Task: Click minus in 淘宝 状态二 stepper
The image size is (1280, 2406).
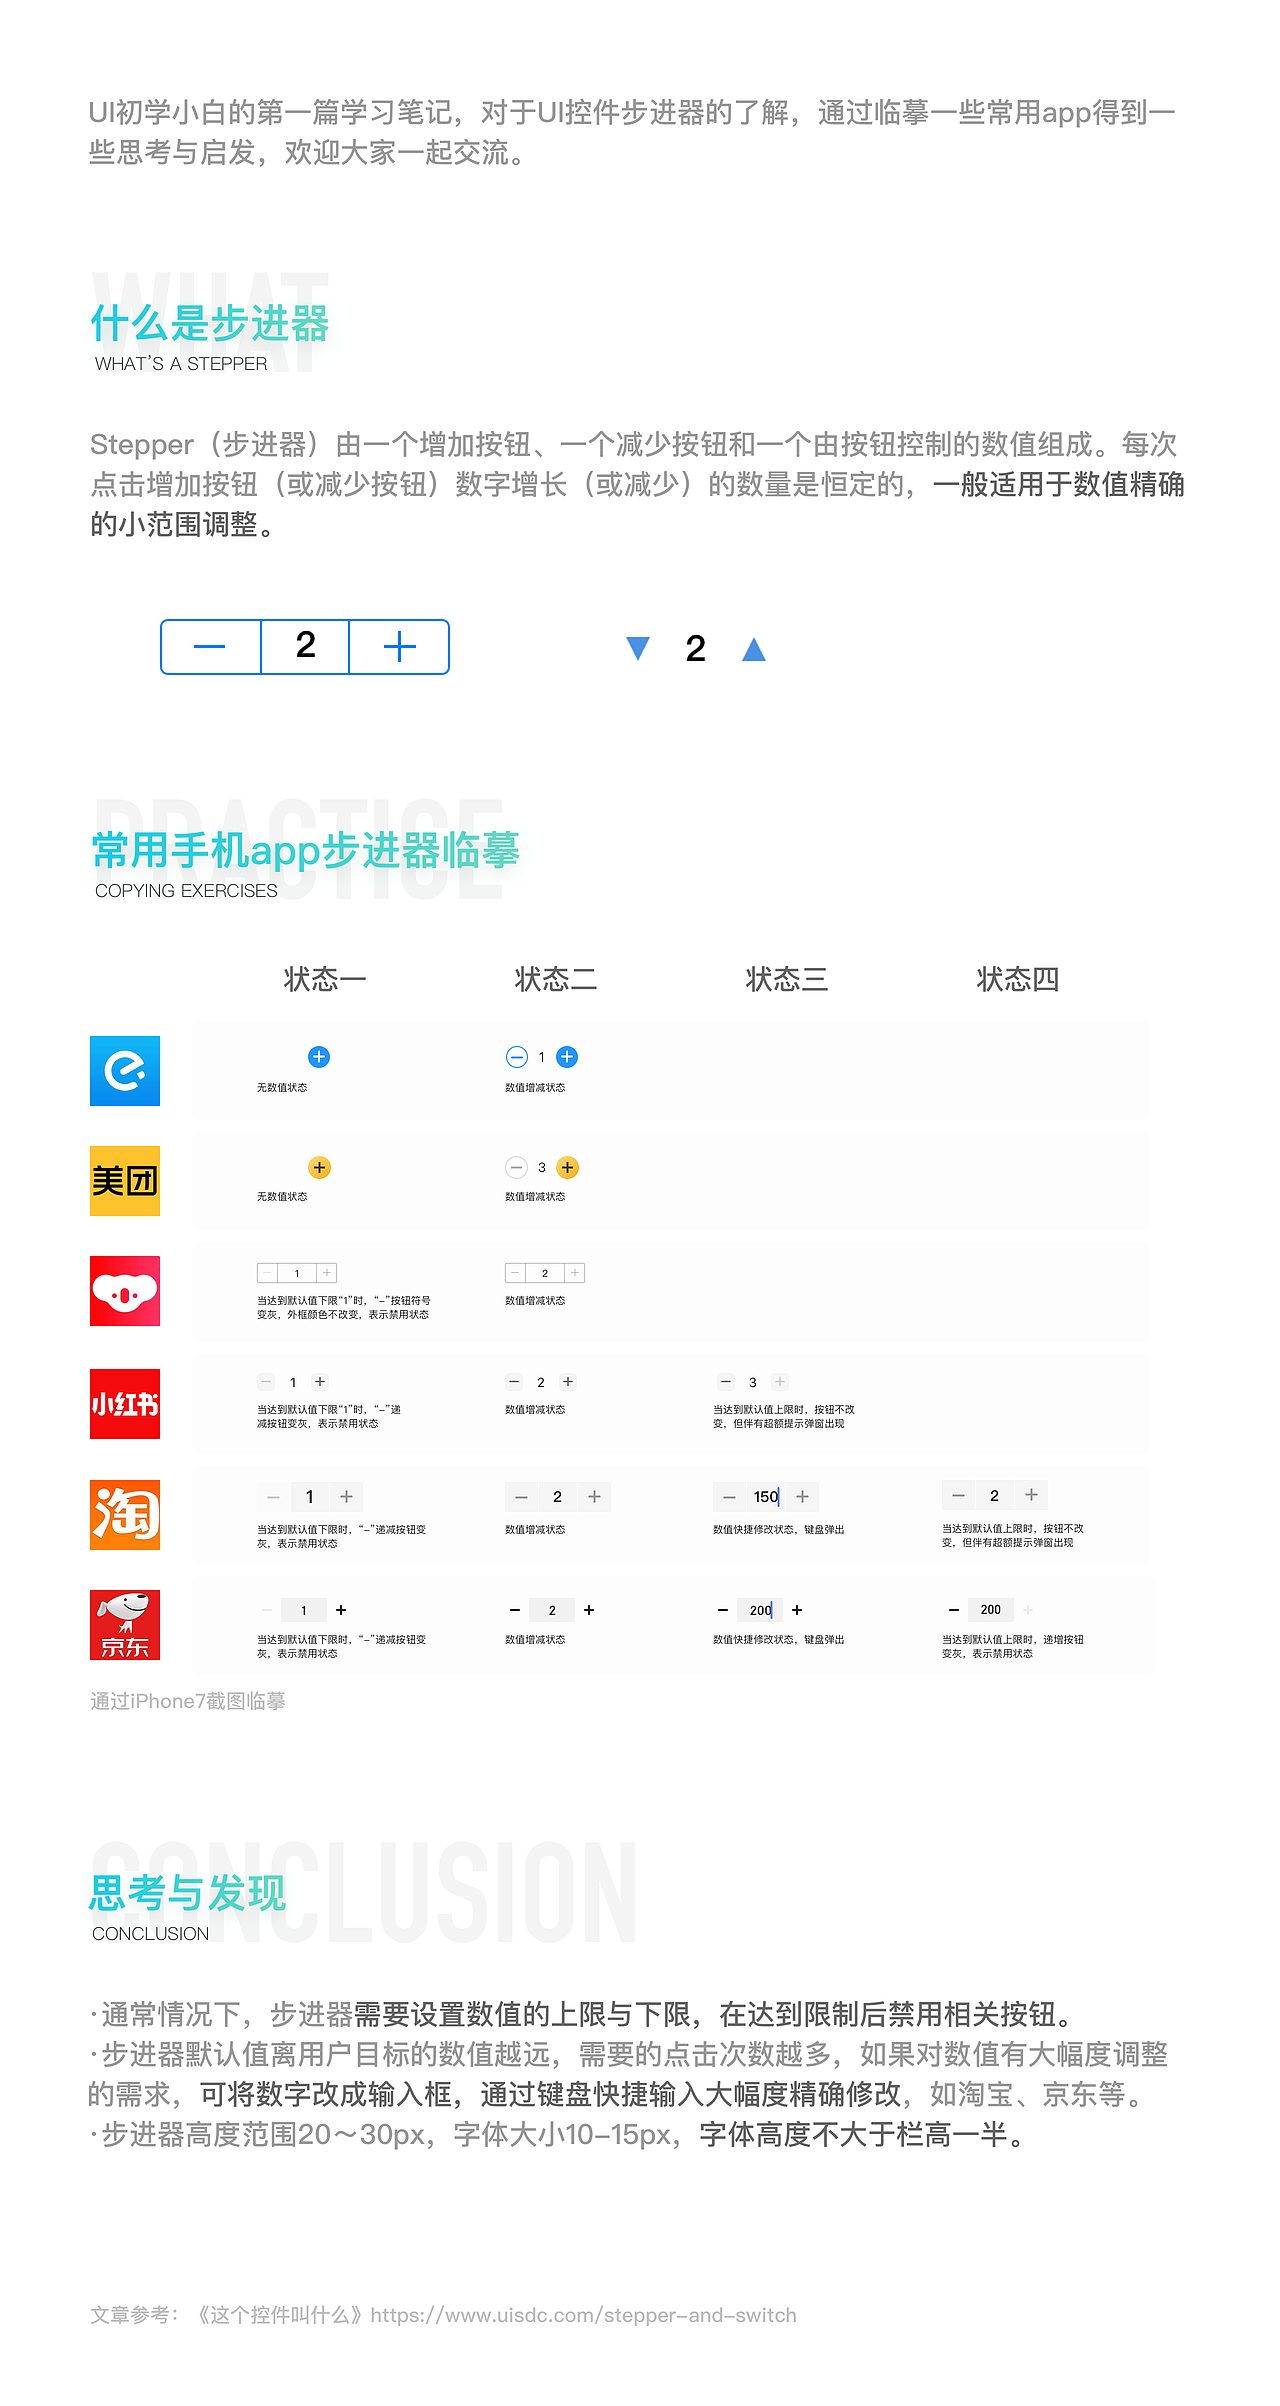Action: click(x=521, y=1497)
